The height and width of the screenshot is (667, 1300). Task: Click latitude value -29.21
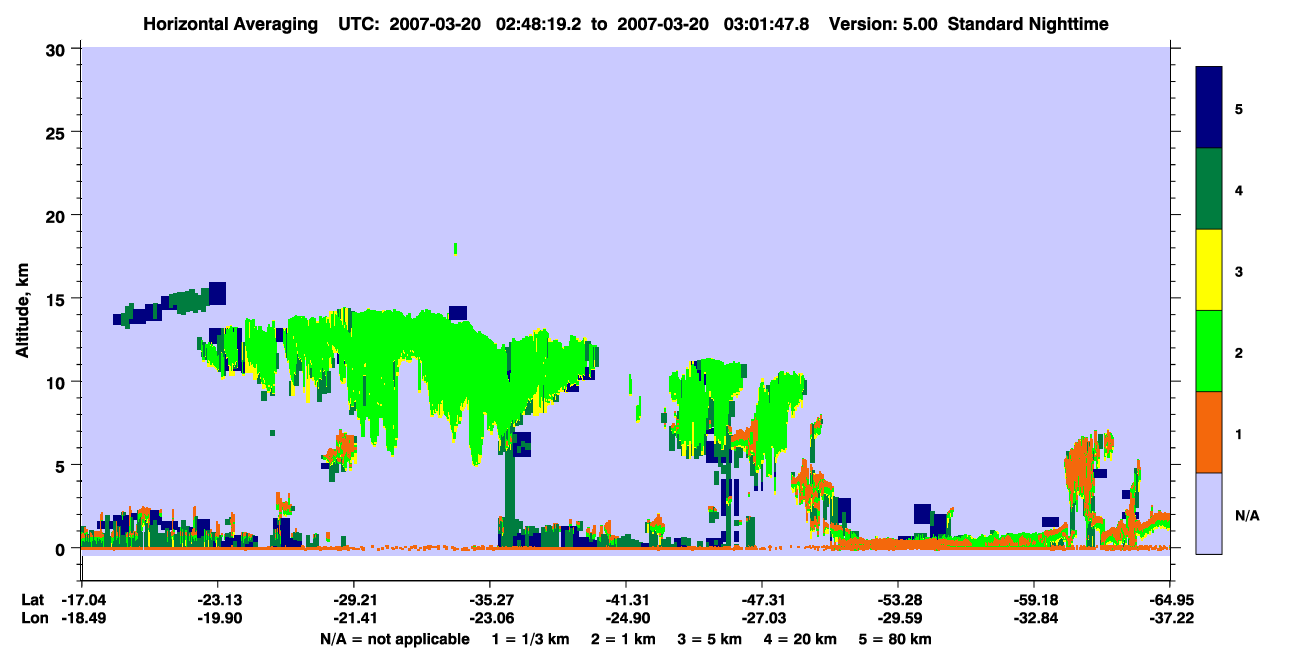(x=354, y=600)
